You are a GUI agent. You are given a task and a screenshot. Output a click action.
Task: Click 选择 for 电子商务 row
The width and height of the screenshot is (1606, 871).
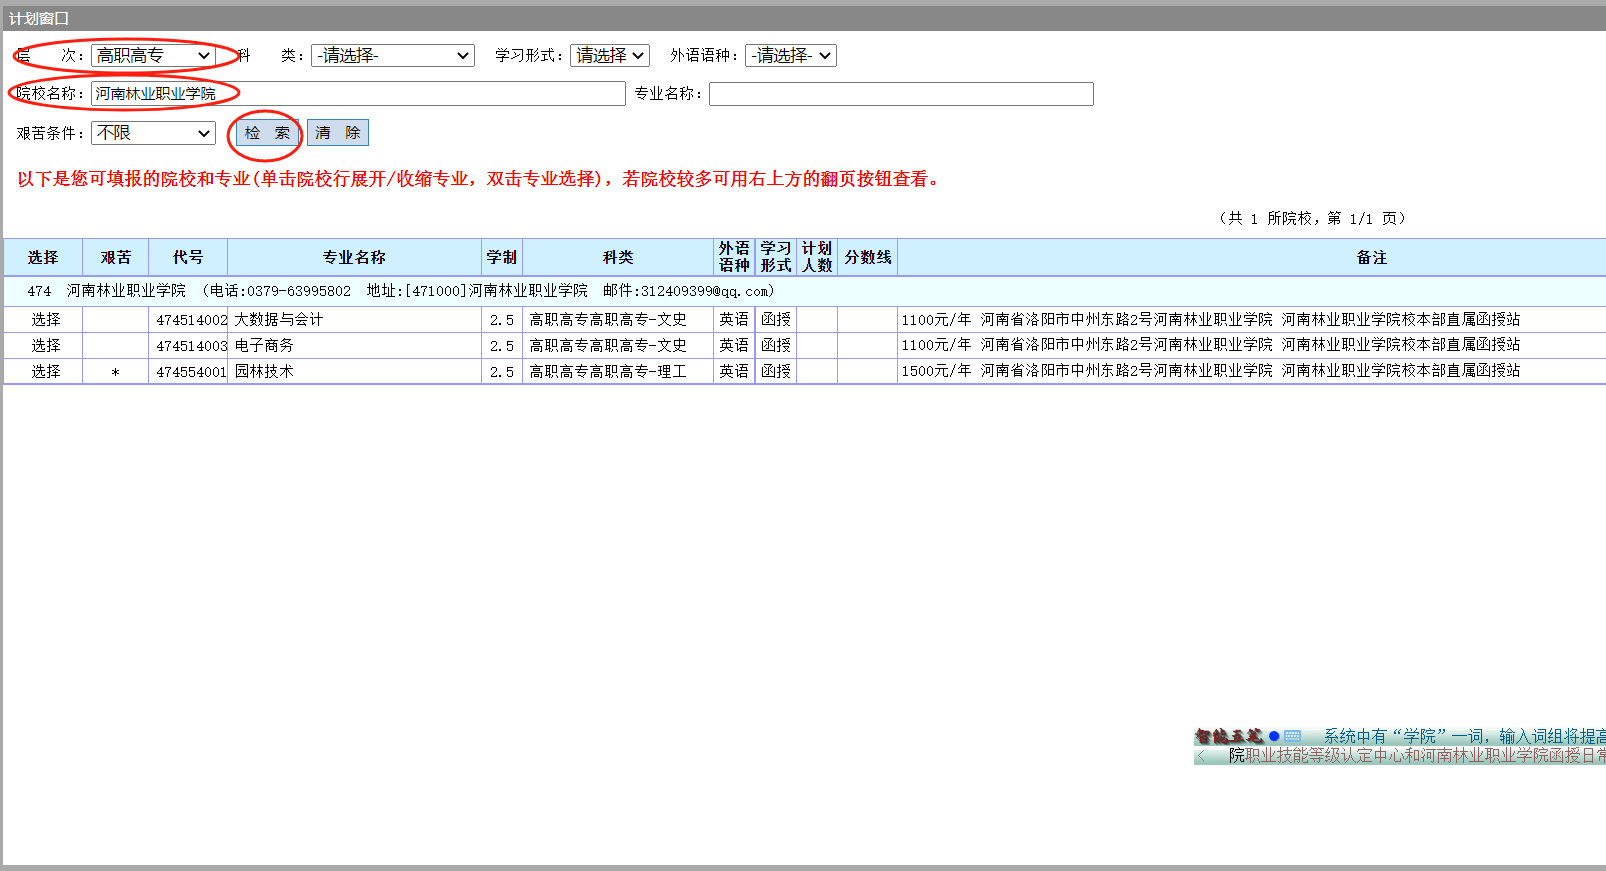pos(45,346)
